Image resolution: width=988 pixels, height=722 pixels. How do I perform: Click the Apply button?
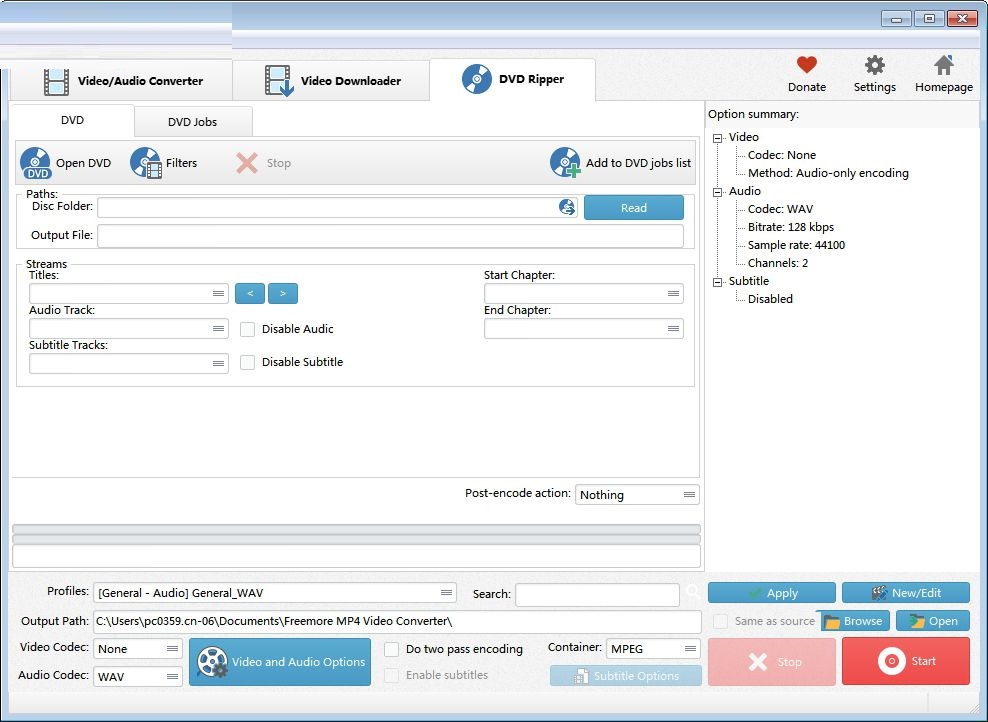pos(772,593)
